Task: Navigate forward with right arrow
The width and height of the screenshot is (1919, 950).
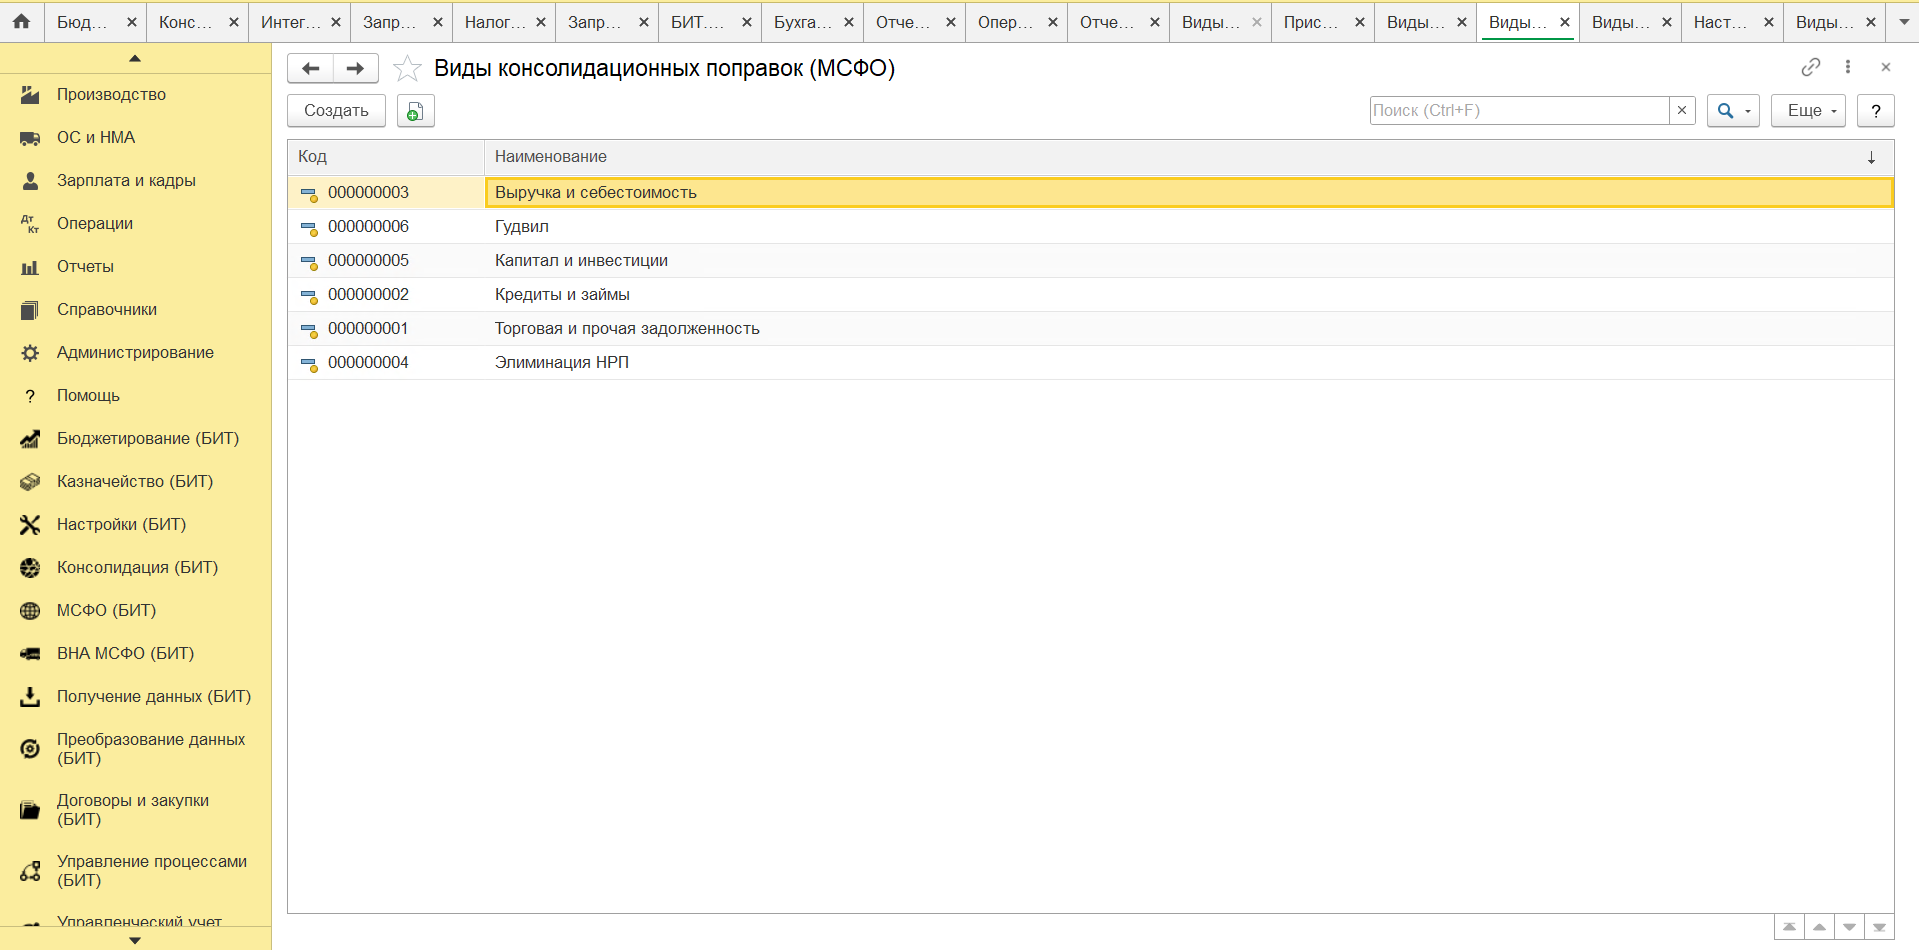Action: pyautogui.click(x=355, y=68)
